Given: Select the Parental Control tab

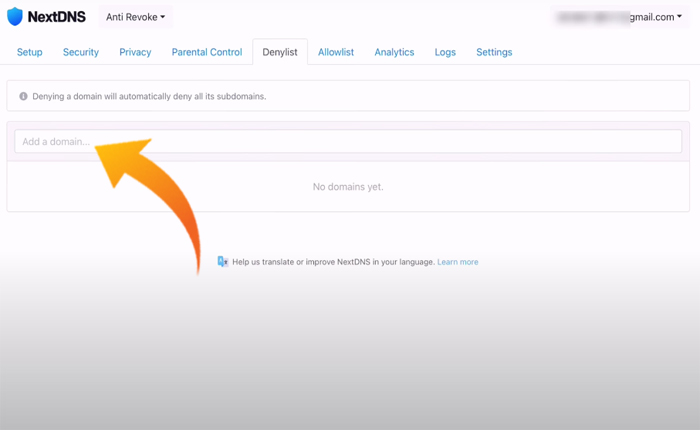Looking at the screenshot, I should [207, 52].
